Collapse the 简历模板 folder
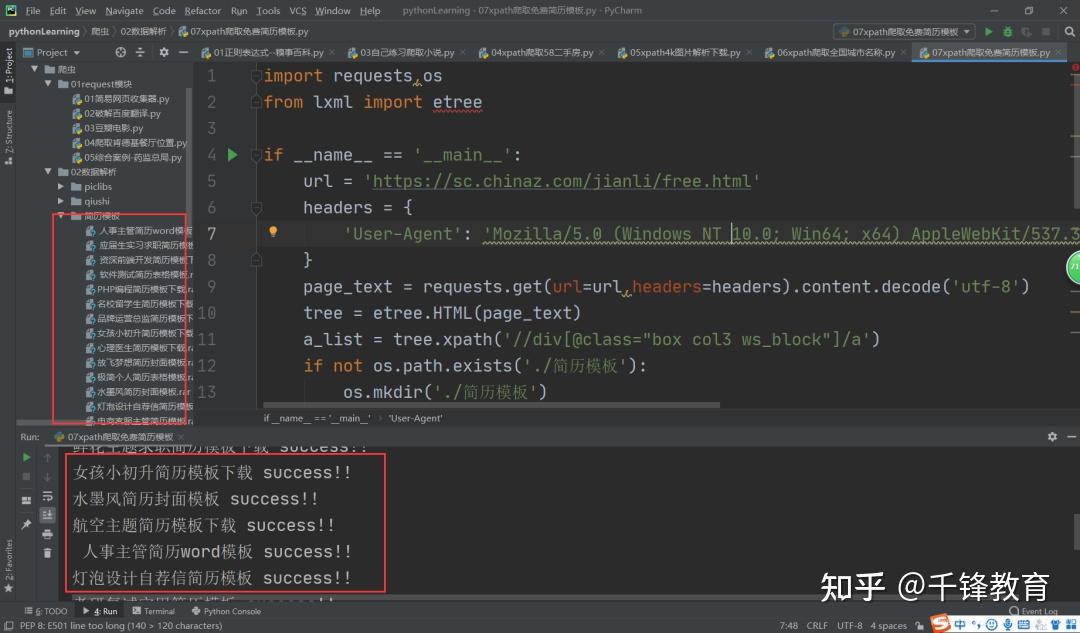Screen dimensions: 1080x633 pyautogui.click(x=60, y=215)
